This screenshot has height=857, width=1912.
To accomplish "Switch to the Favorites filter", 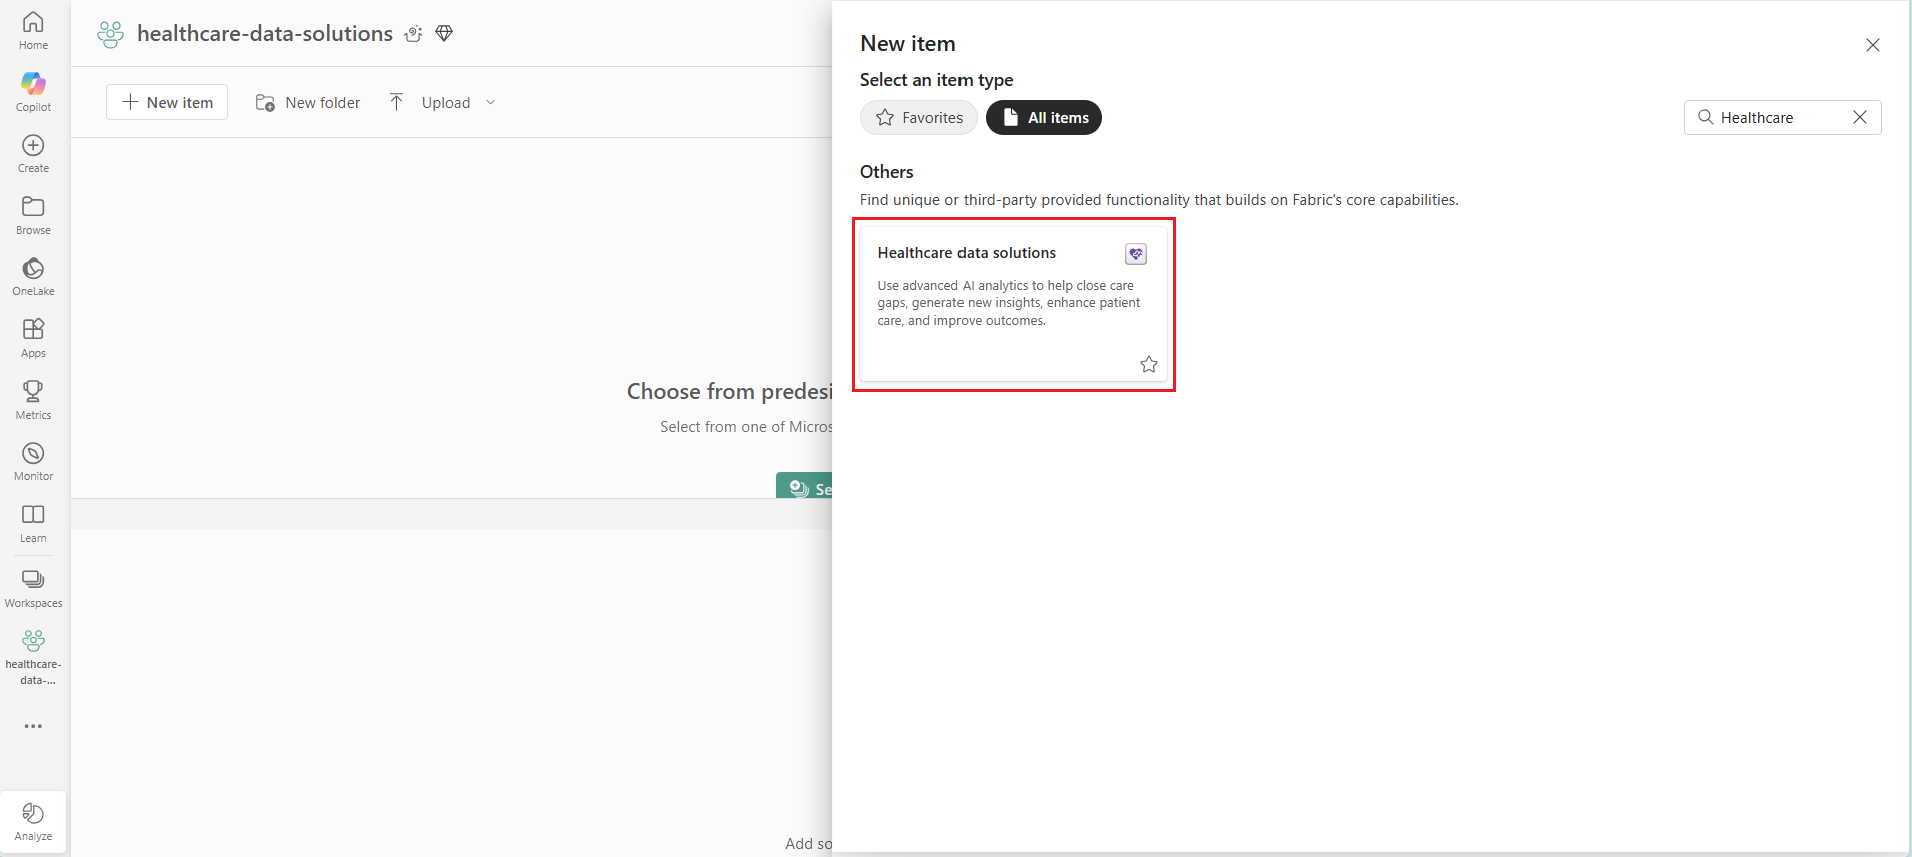I will coord(918,118).
